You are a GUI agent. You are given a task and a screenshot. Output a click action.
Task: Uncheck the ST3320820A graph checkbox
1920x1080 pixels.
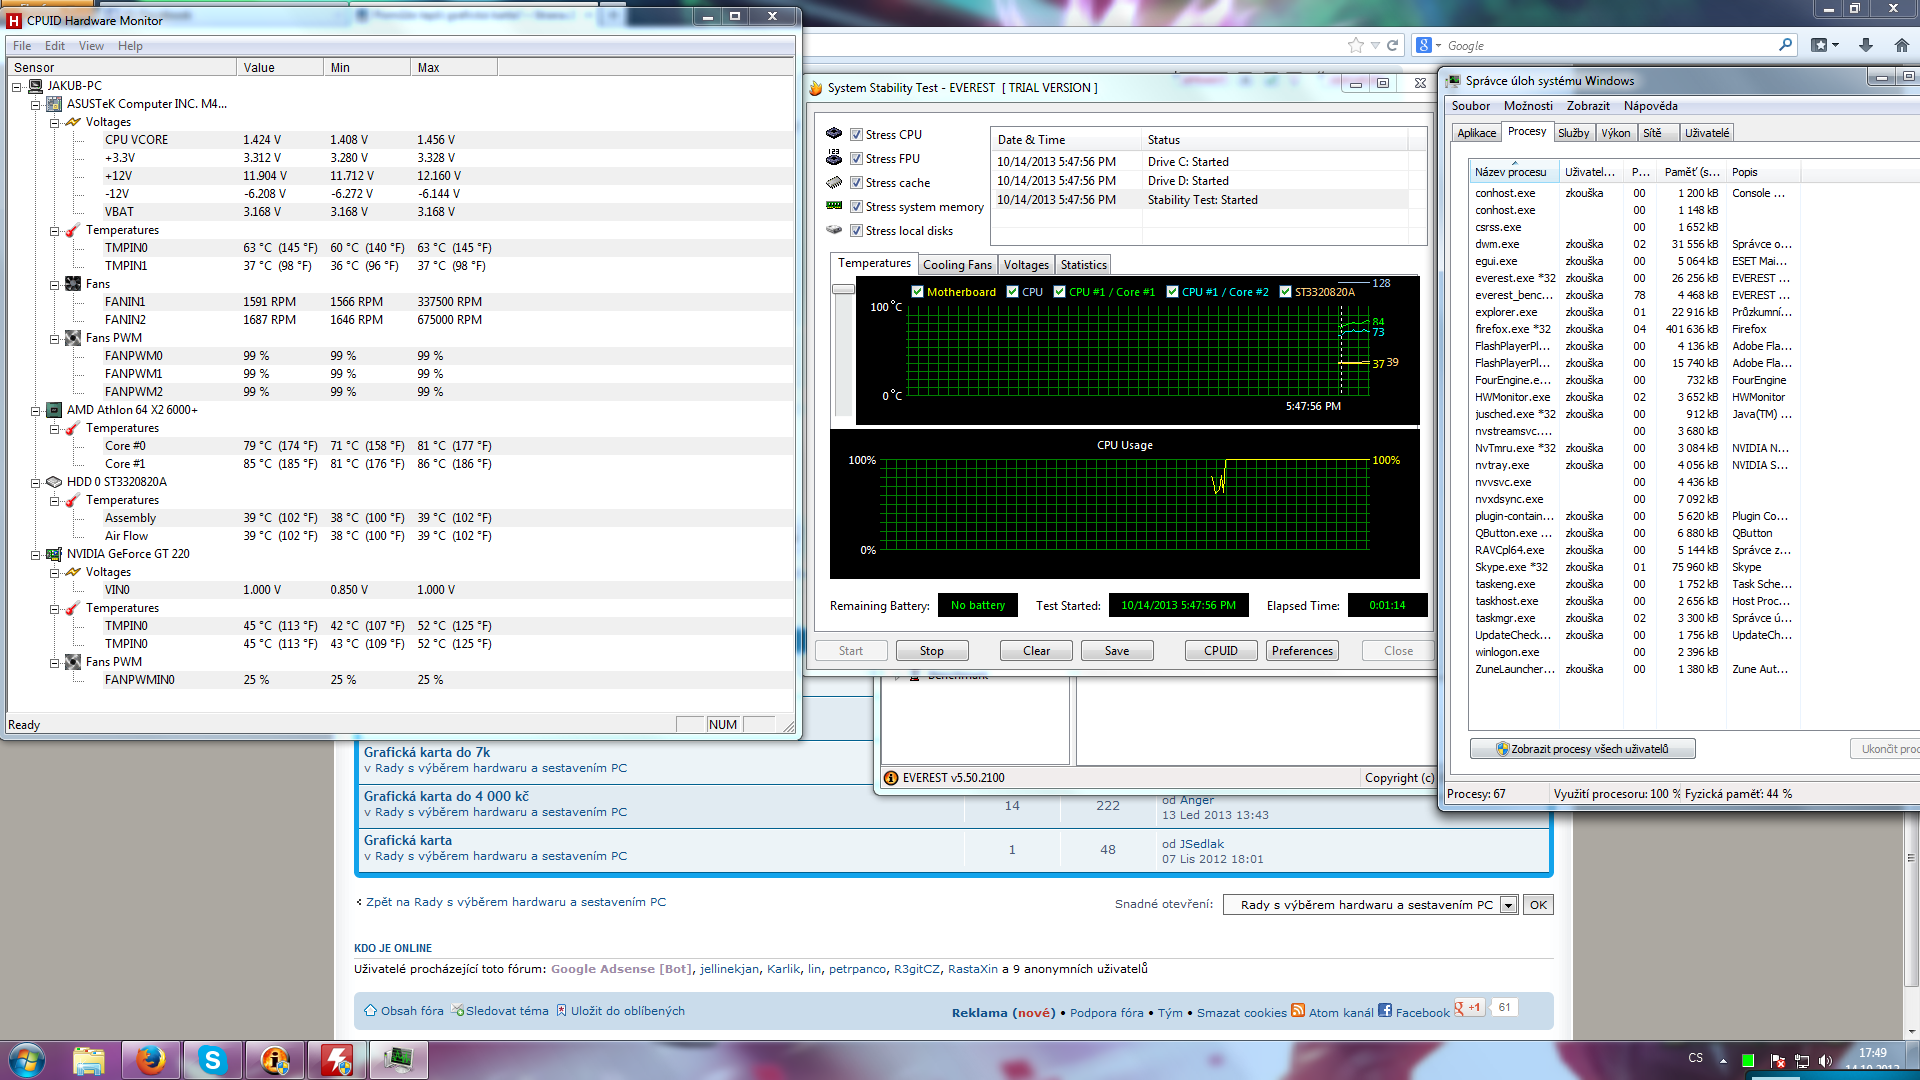tap(1285, 292)
